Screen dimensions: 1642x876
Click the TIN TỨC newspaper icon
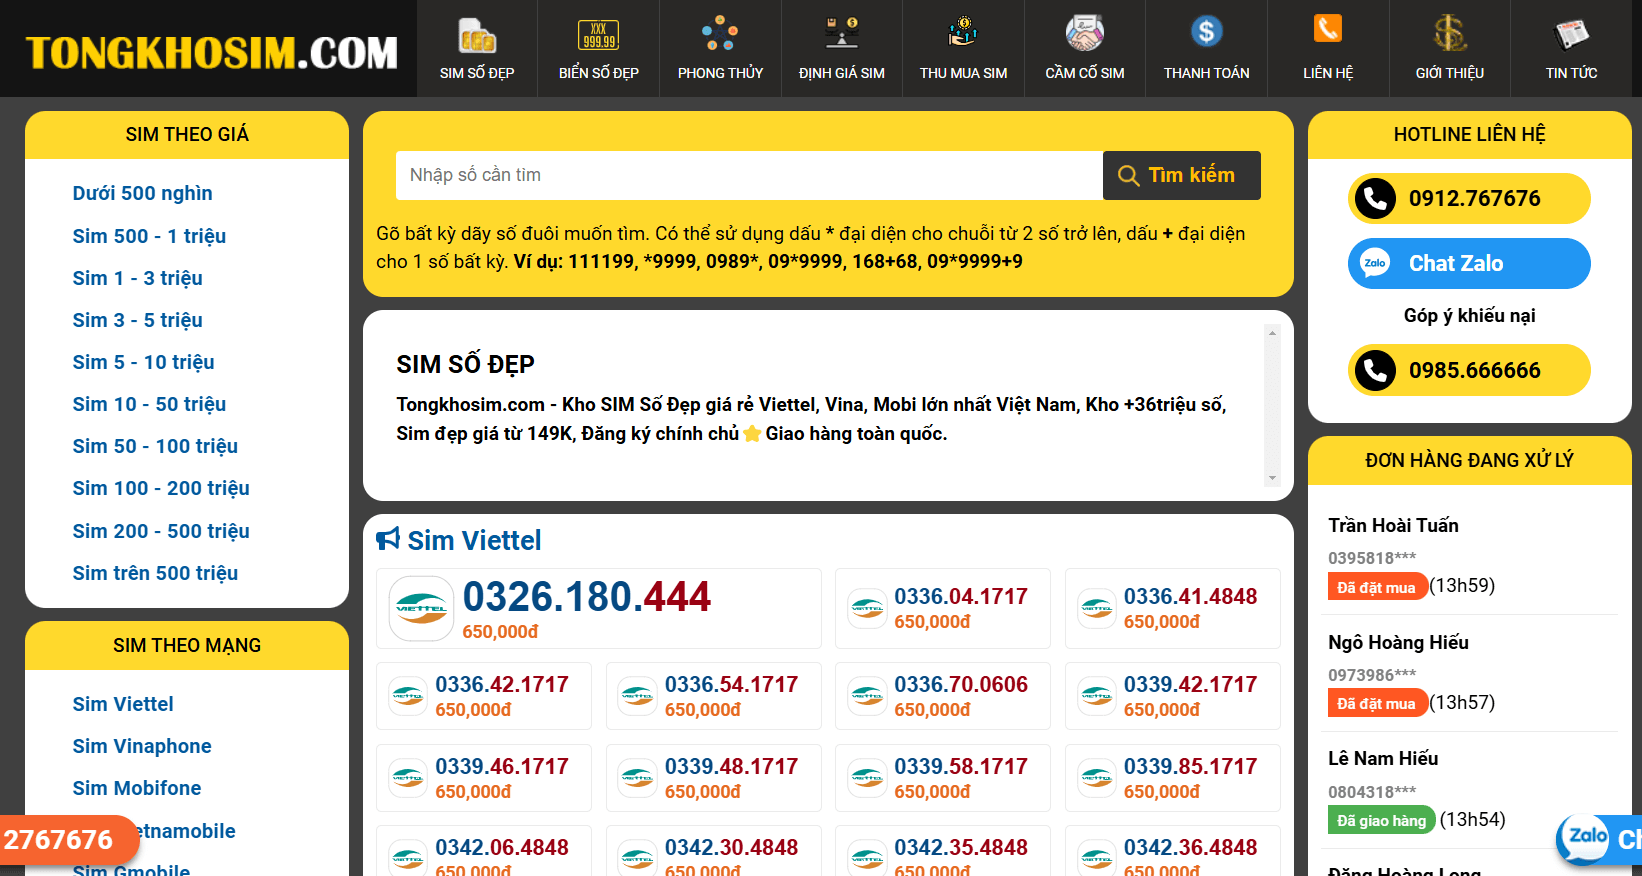click(x=1571, y=34)
